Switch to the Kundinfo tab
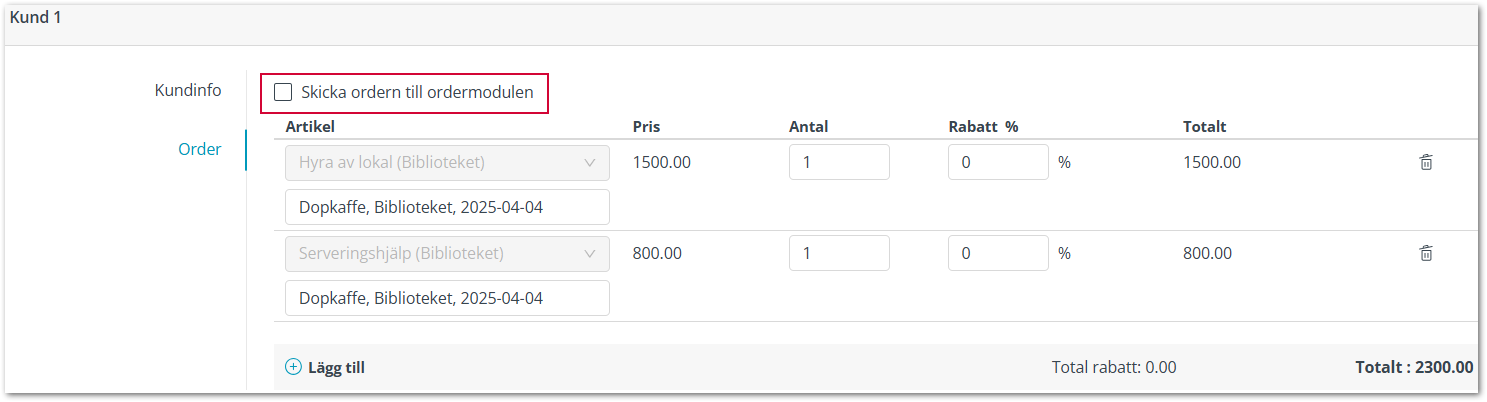1487x402 pixels. click(x=188, y=90)
